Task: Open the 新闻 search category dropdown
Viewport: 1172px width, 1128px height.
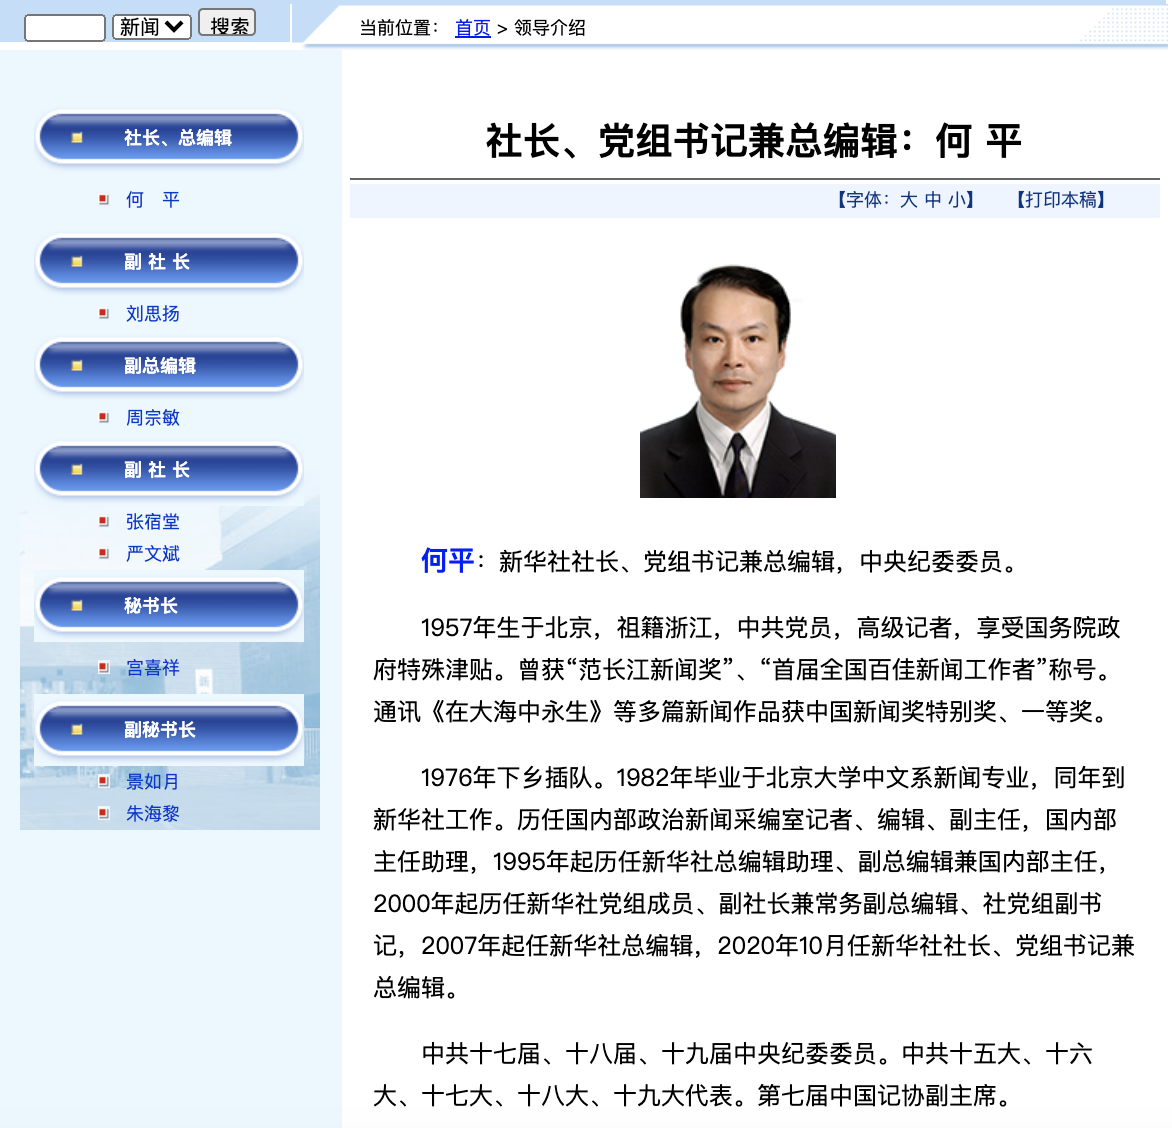Action: coord(152,27)
